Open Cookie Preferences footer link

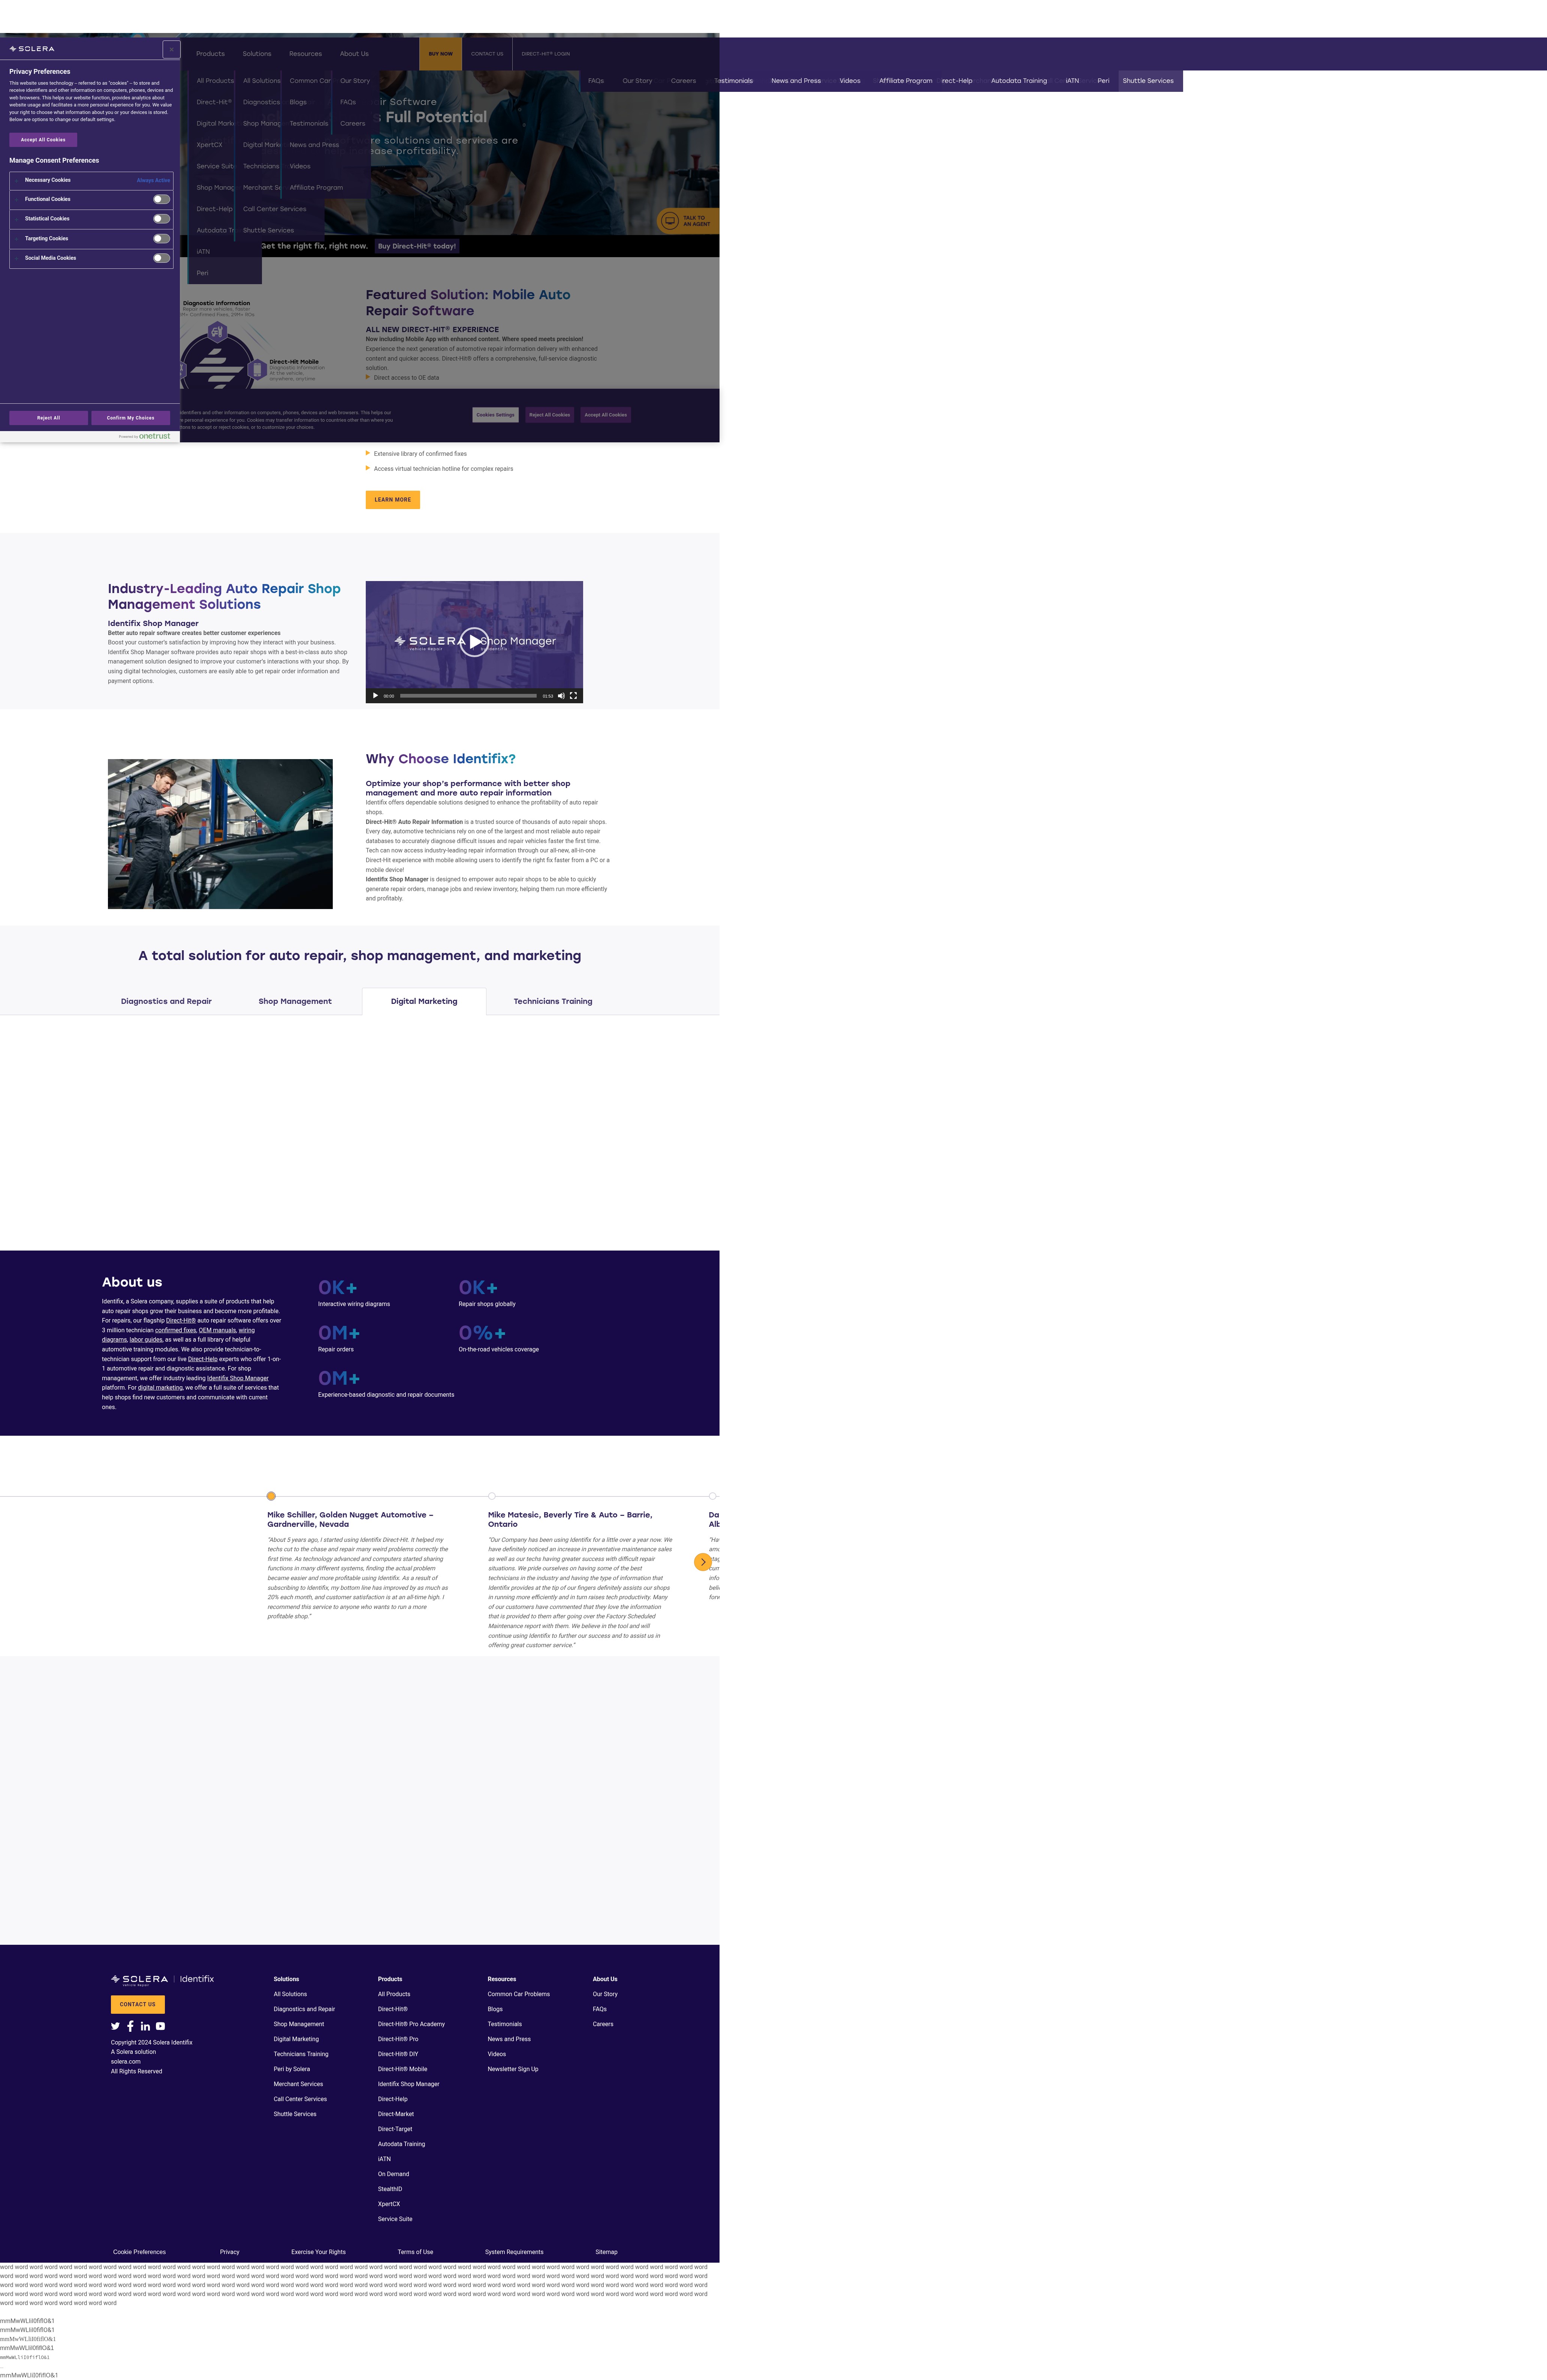click(x=139, y=2252)
